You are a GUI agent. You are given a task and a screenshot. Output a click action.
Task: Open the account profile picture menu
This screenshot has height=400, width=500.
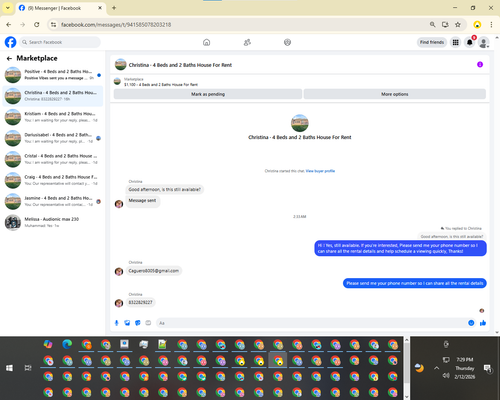click(x=484, y=42)
